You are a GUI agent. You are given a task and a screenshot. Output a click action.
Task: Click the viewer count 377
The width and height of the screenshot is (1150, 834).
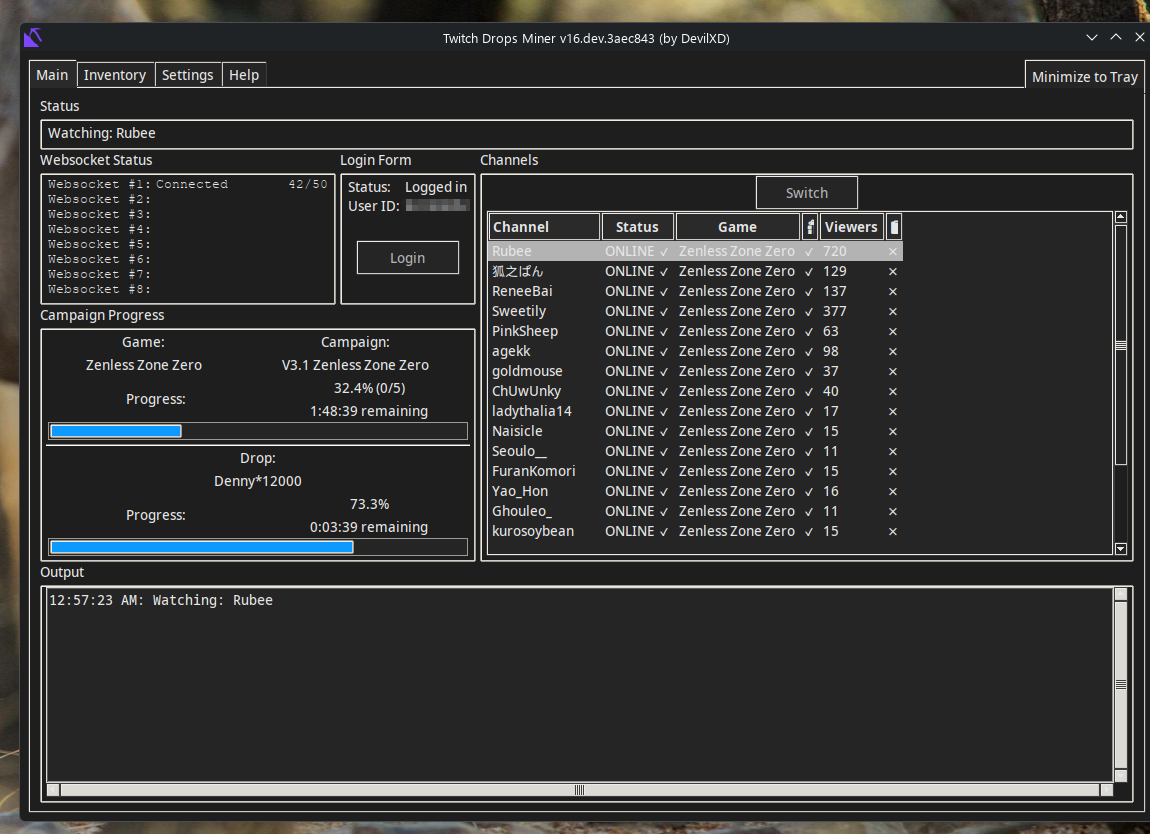[835, 312]
